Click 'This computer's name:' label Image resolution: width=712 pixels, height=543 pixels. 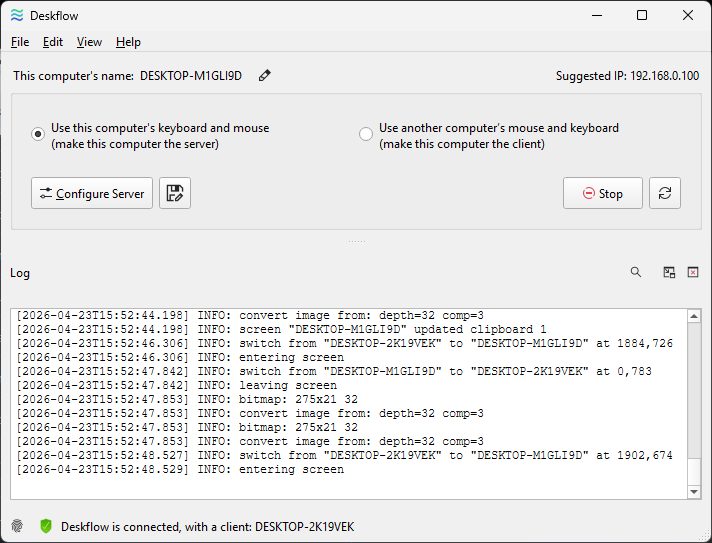tap(74, 76)
